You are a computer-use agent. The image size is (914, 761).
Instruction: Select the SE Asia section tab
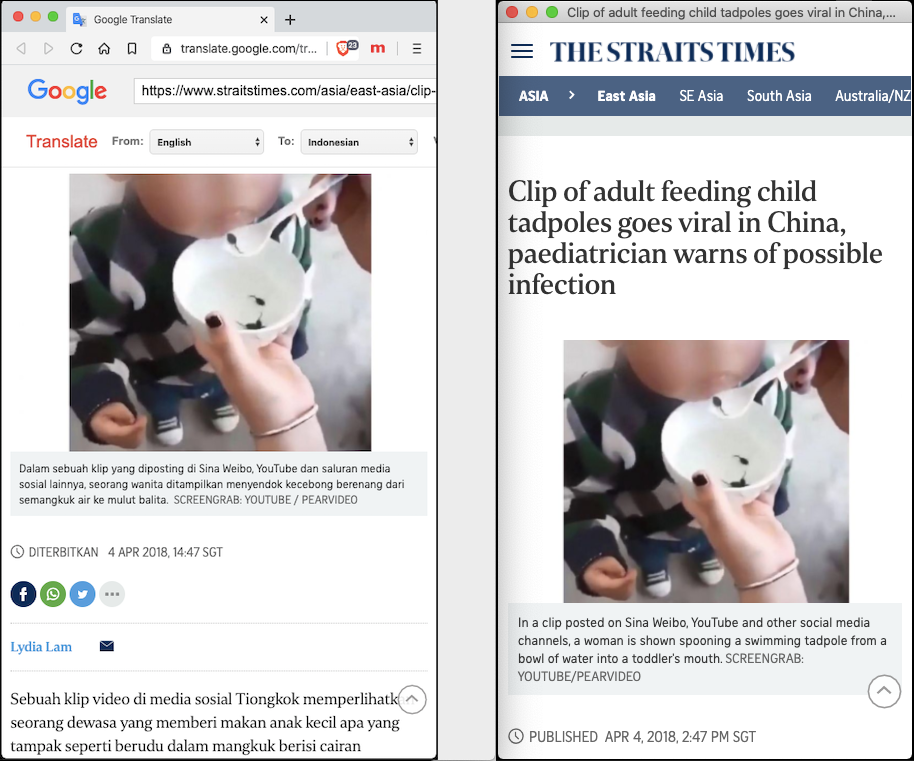point(701,96)
